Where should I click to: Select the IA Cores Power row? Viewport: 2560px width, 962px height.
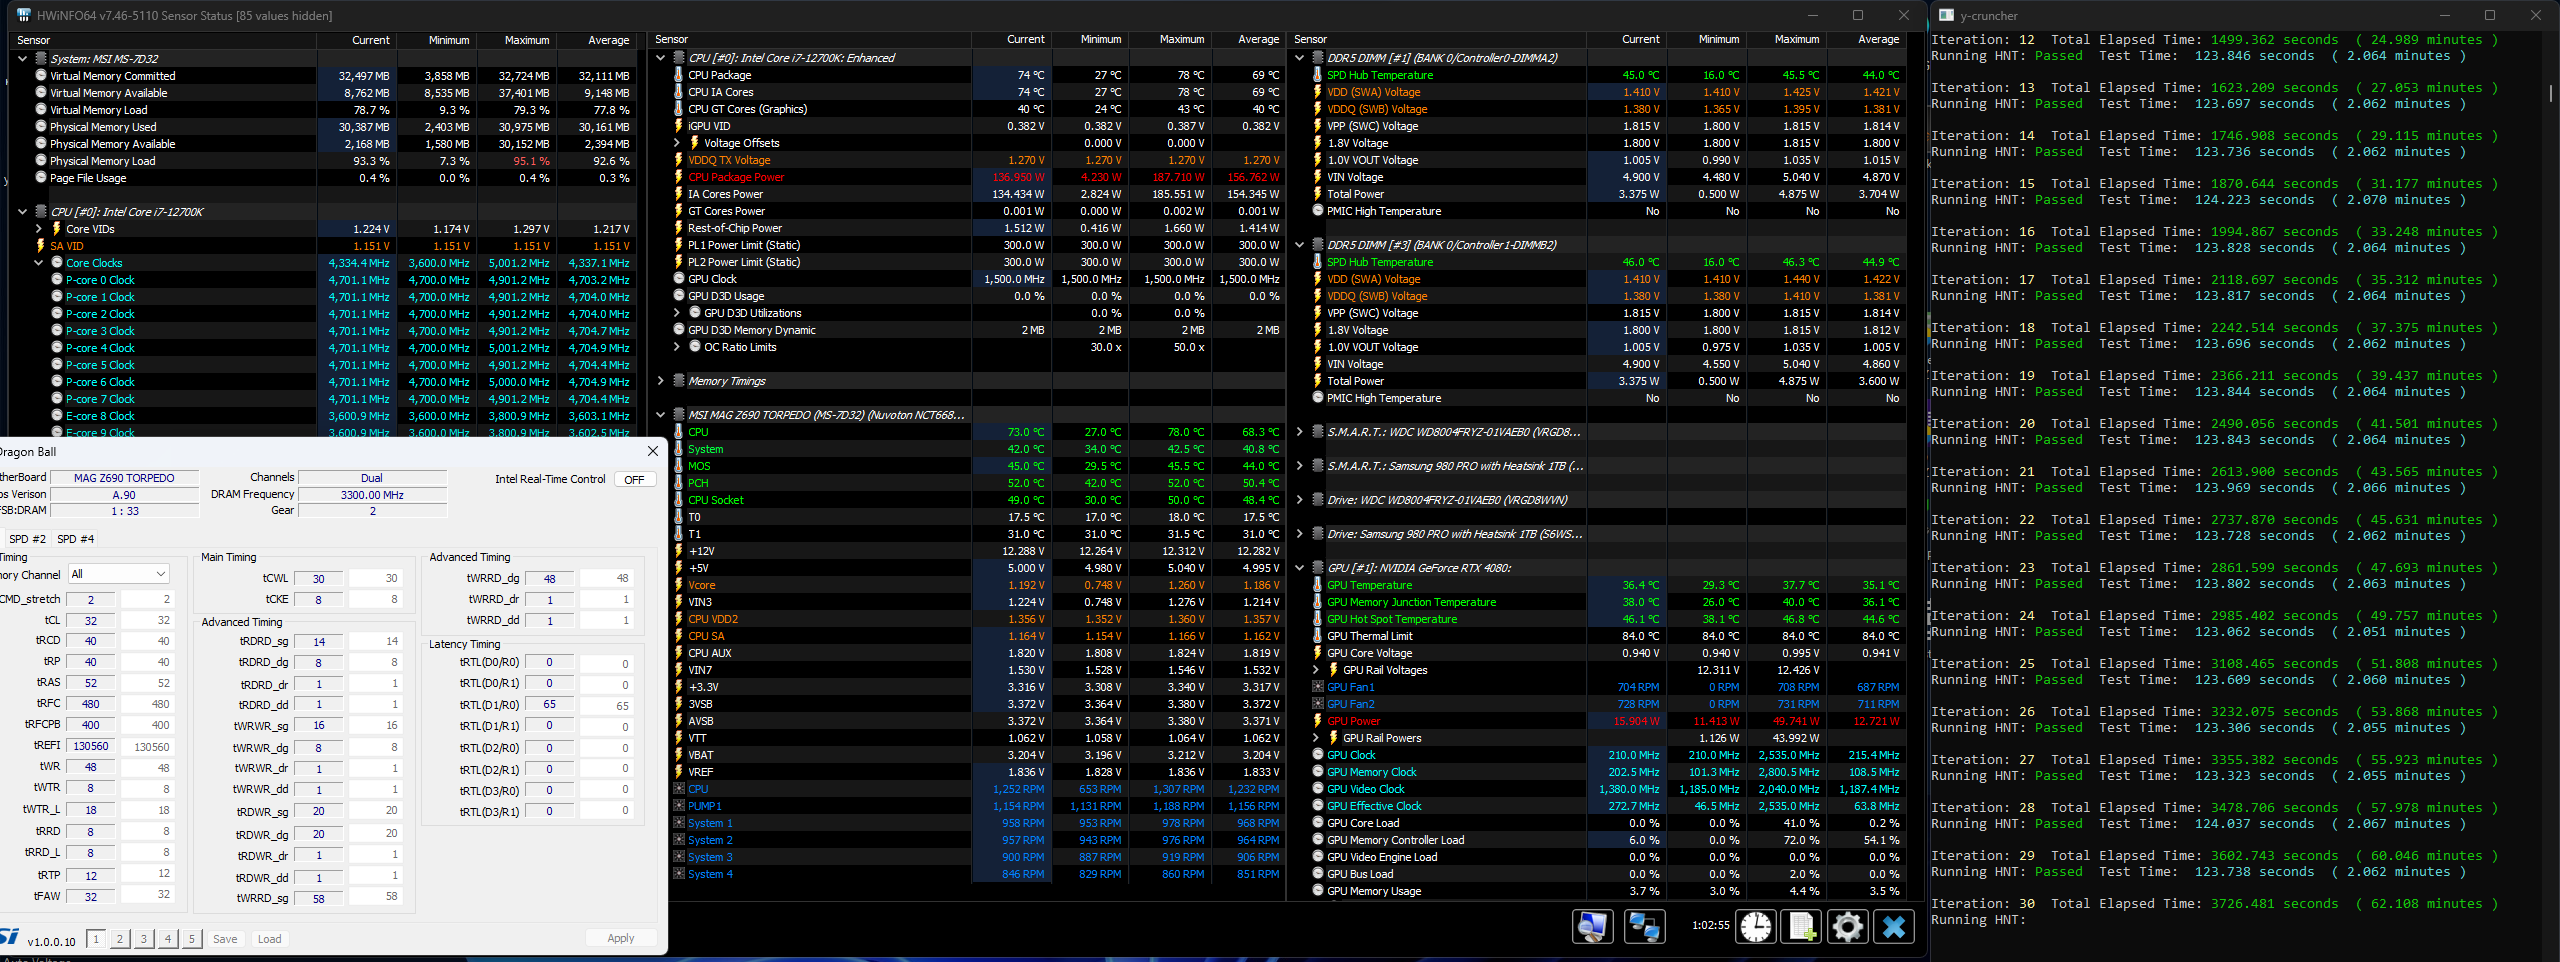pos(969,194)
